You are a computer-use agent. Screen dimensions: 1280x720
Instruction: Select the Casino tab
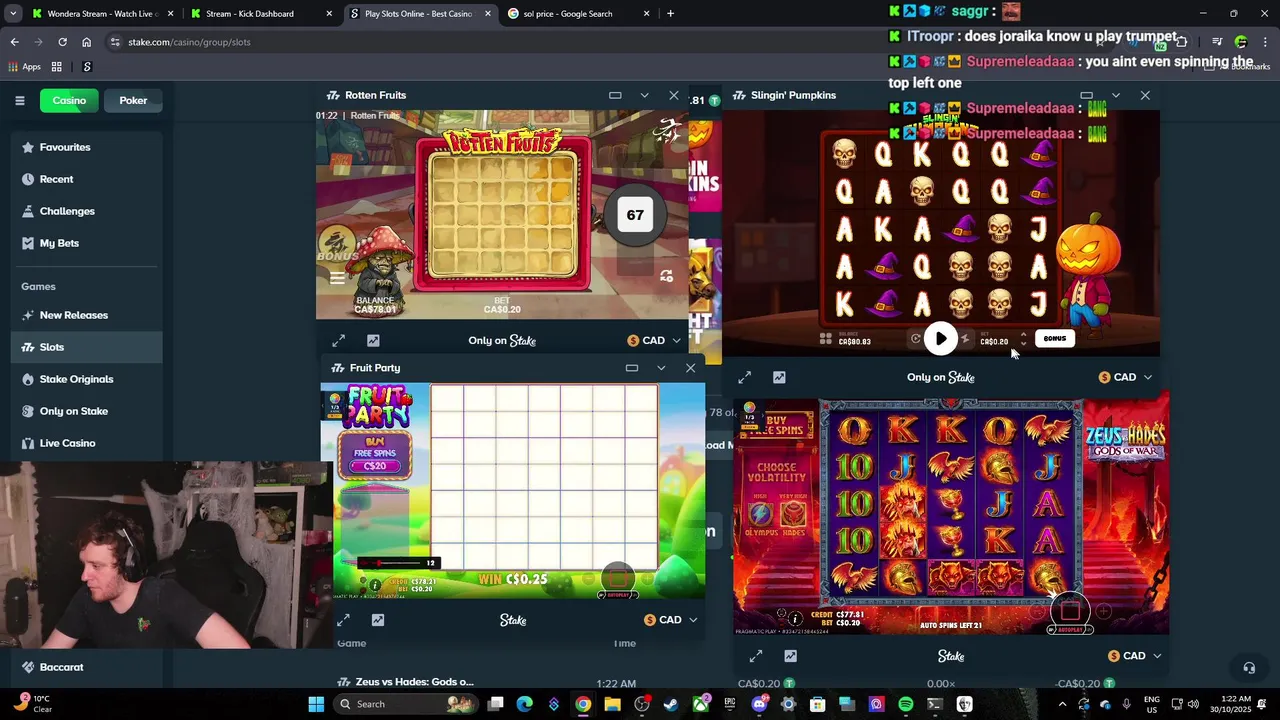pos(69,100)
